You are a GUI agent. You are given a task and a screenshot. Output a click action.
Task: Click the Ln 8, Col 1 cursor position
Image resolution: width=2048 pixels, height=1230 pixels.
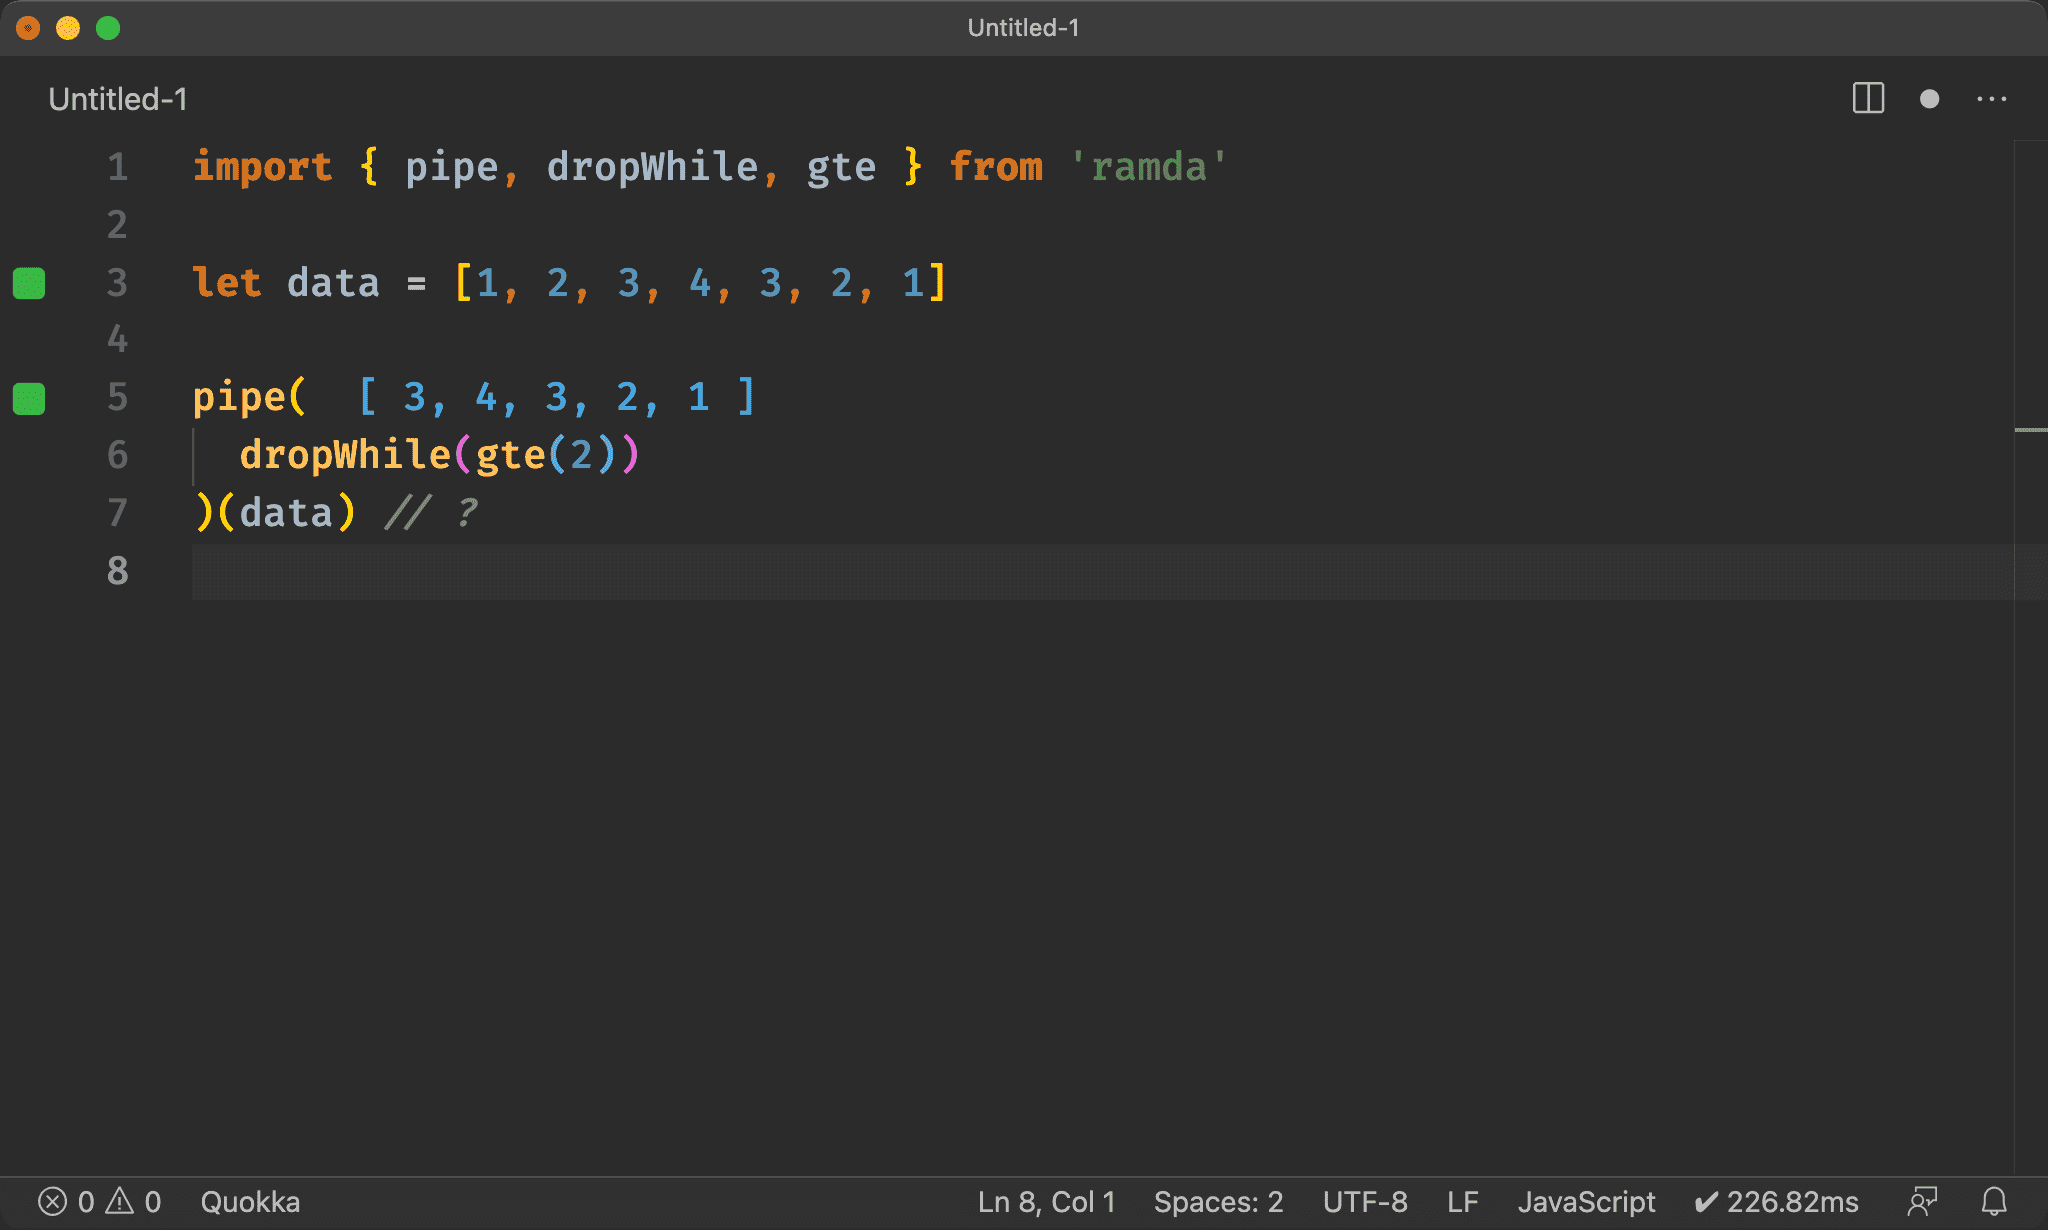point(1046,1201)
